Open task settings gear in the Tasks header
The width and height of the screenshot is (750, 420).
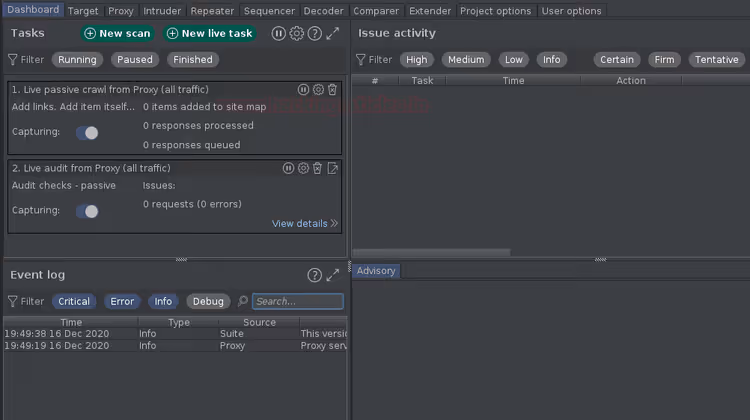[297, 33]
